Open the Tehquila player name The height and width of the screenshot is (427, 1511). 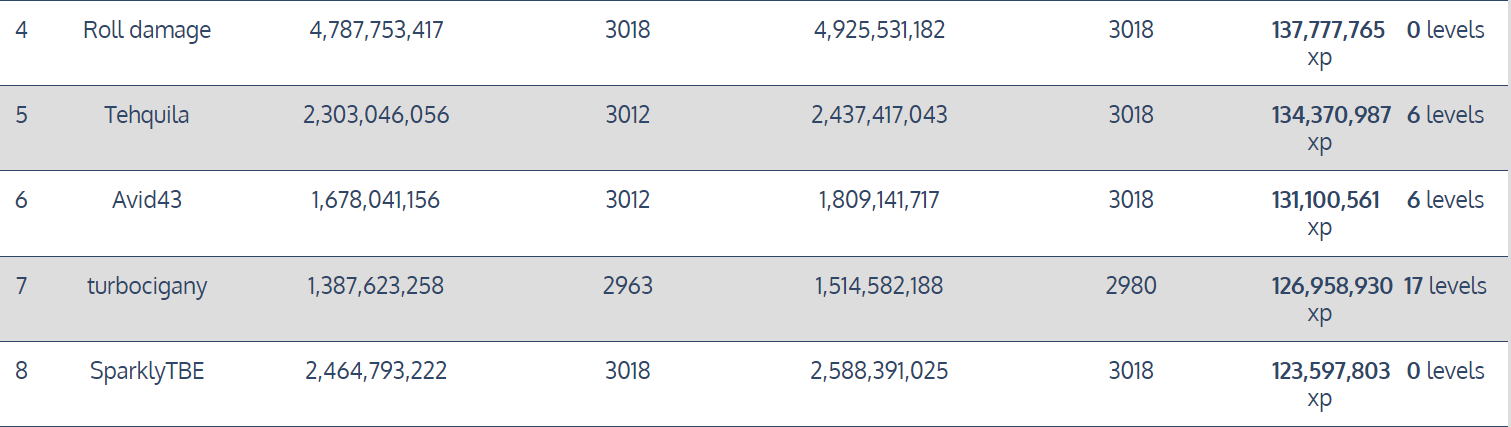[147, 115]
